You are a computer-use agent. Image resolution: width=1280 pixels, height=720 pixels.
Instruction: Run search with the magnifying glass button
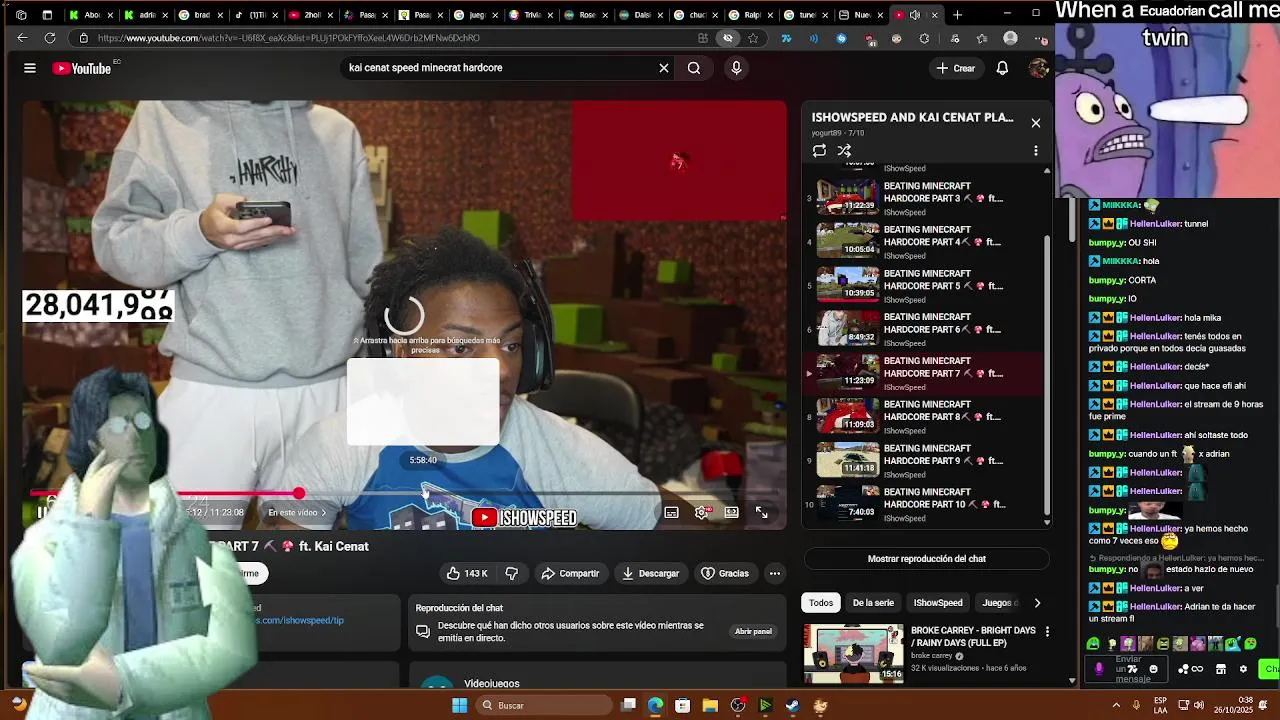694,68
